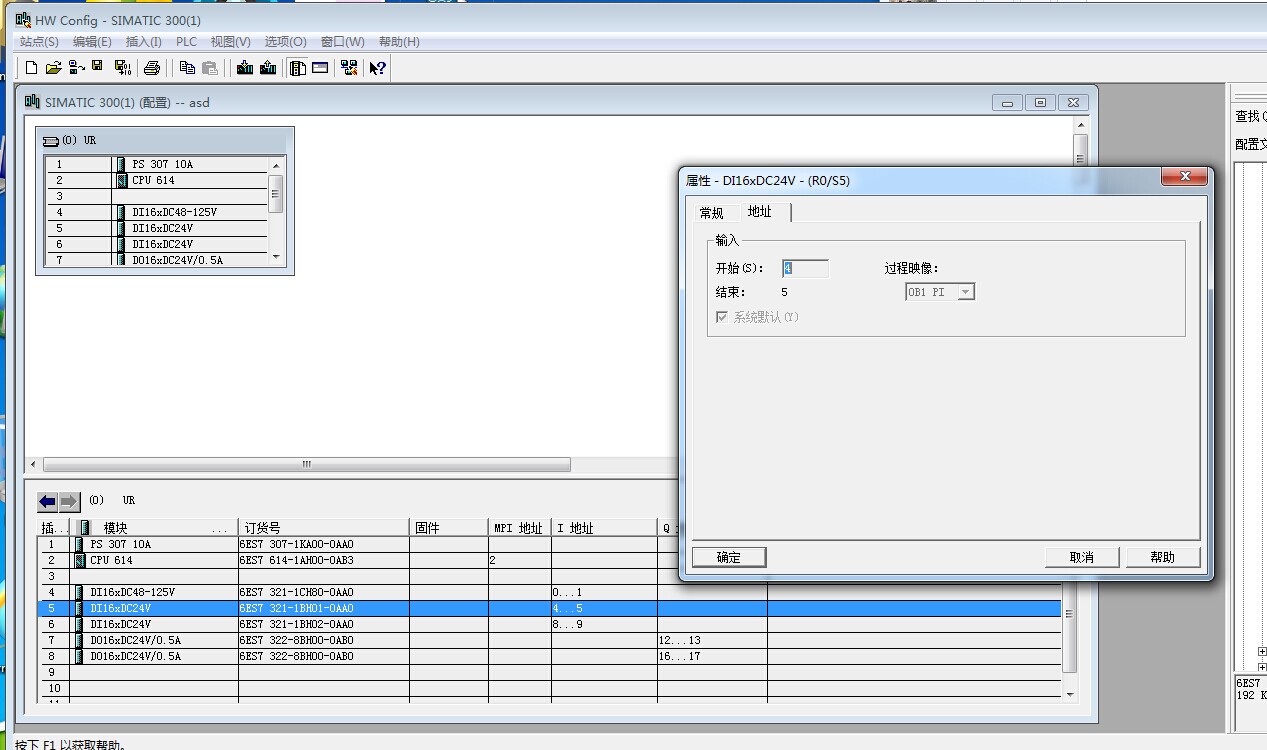Click the 订货号 column header
The width and height of the screenshot is (1267, 750).
pos(324,527)
